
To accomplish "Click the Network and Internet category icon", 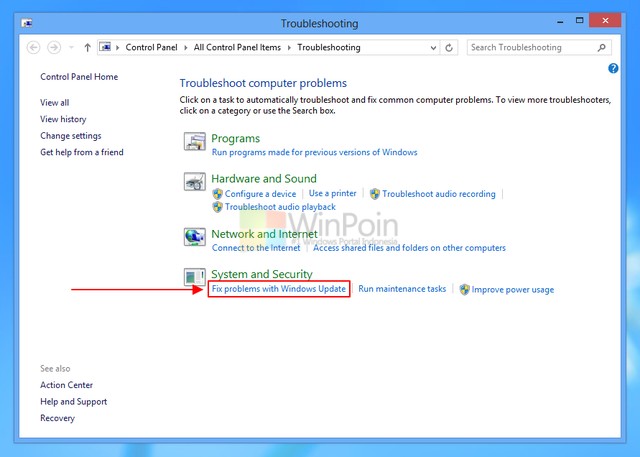I will pos(194,237).
